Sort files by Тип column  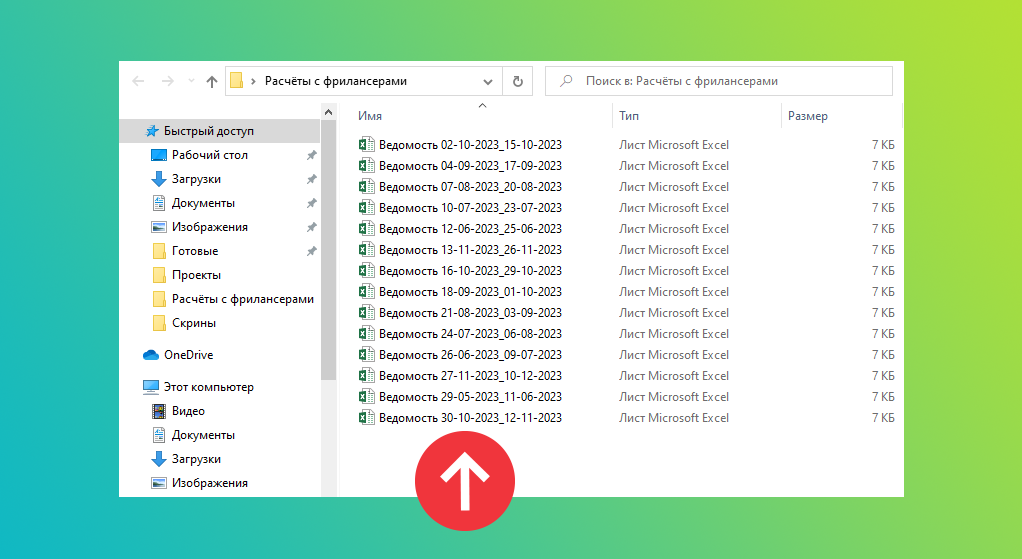(x=629, y=116)
